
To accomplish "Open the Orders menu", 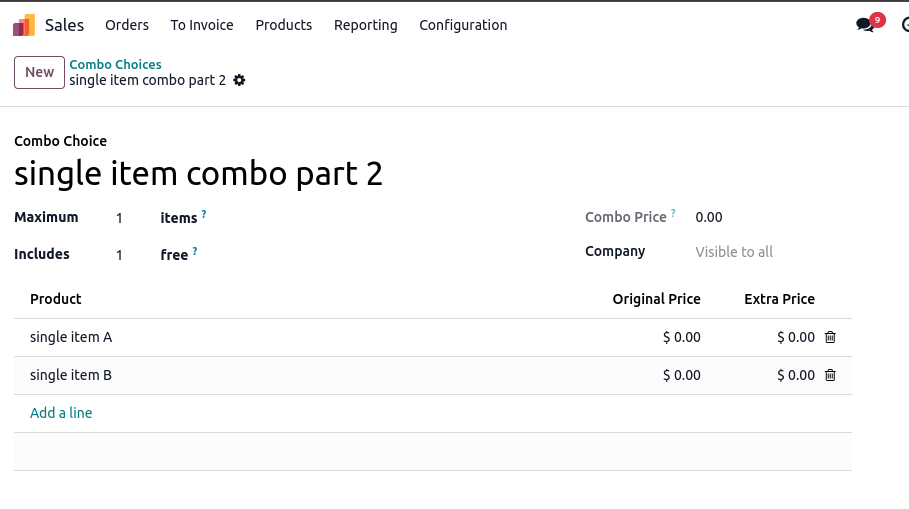I will pyautogui.click(x=127, y=25).
